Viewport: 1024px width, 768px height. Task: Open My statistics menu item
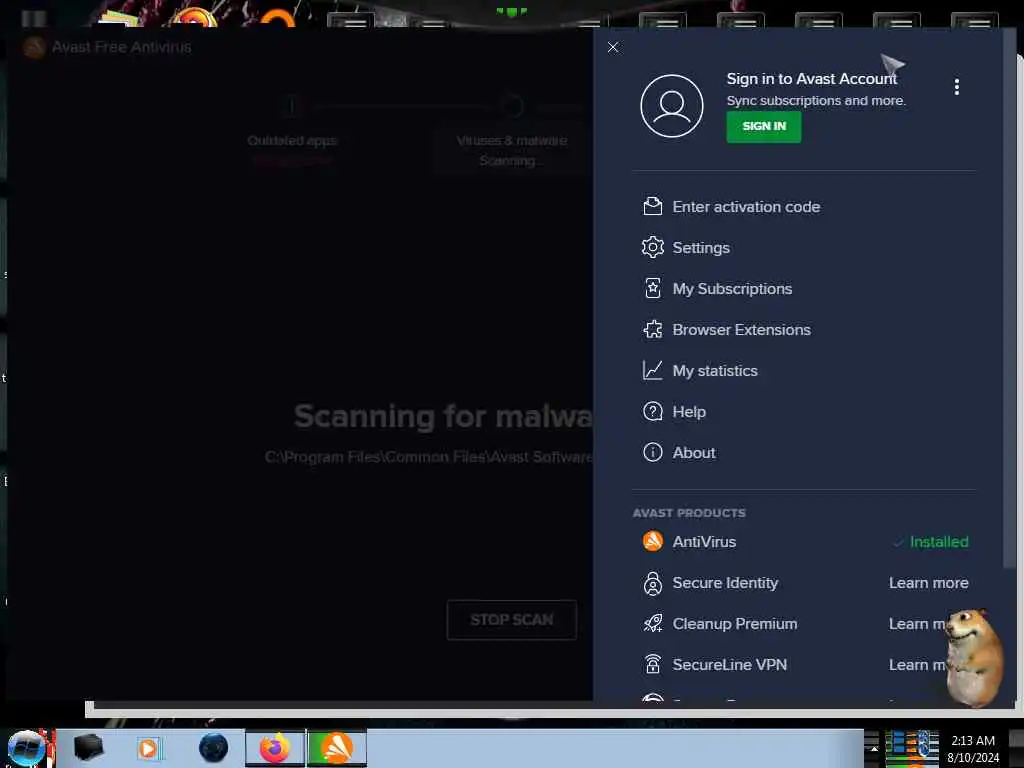click(715, 371)
